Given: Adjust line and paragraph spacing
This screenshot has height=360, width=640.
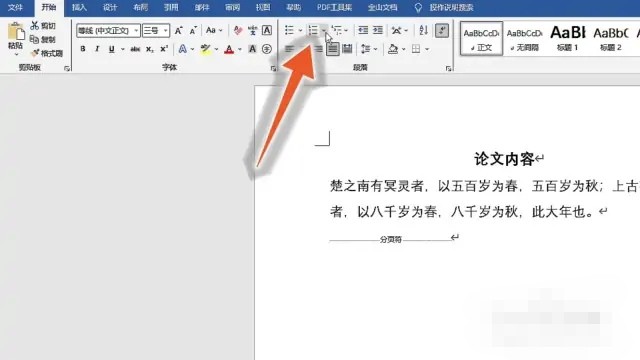Looking at the screenshot, I should point(366,49).
